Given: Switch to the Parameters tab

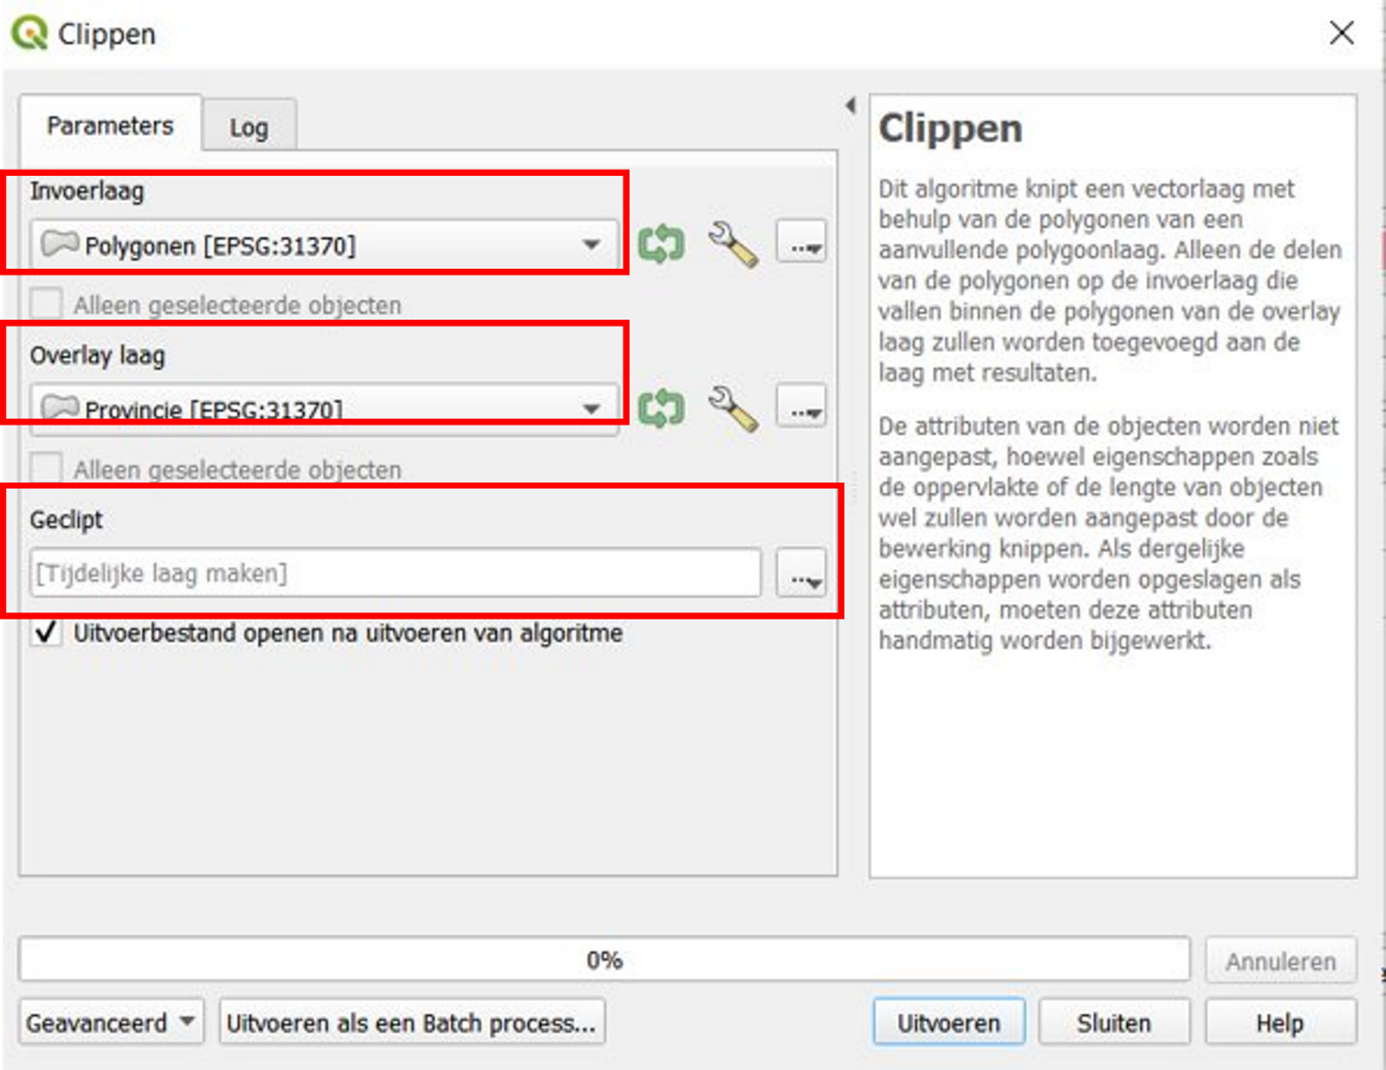Looking at the screenshot, I should [110, 125].
